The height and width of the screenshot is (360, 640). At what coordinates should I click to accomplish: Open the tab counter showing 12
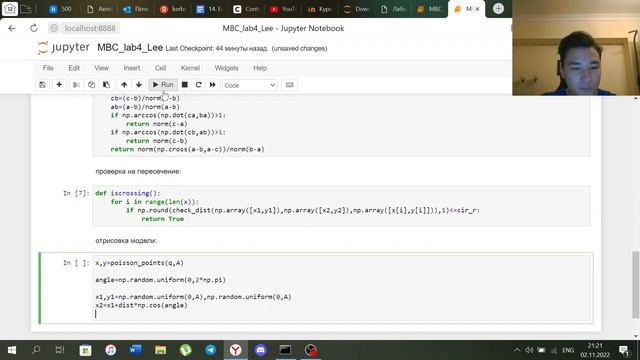tap(10, 9)
